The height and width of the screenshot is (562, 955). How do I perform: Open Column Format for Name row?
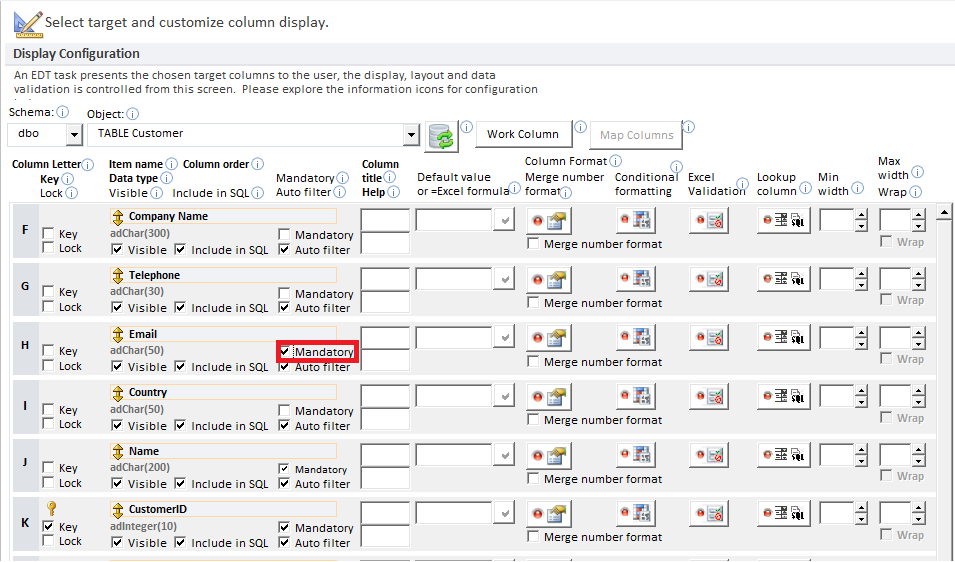click(x=549, y=455)
